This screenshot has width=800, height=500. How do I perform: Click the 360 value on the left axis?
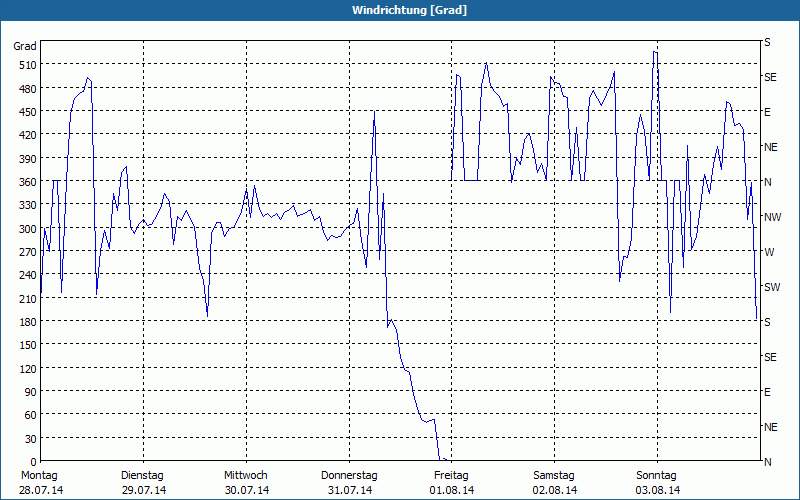(x=28, y=182)
